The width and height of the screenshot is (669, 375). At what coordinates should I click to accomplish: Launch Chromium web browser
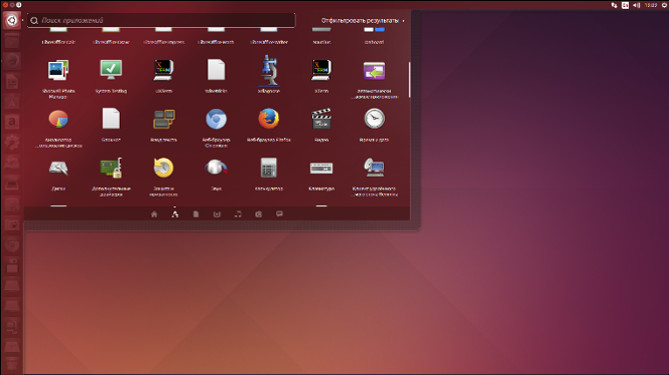click(216, 119)
